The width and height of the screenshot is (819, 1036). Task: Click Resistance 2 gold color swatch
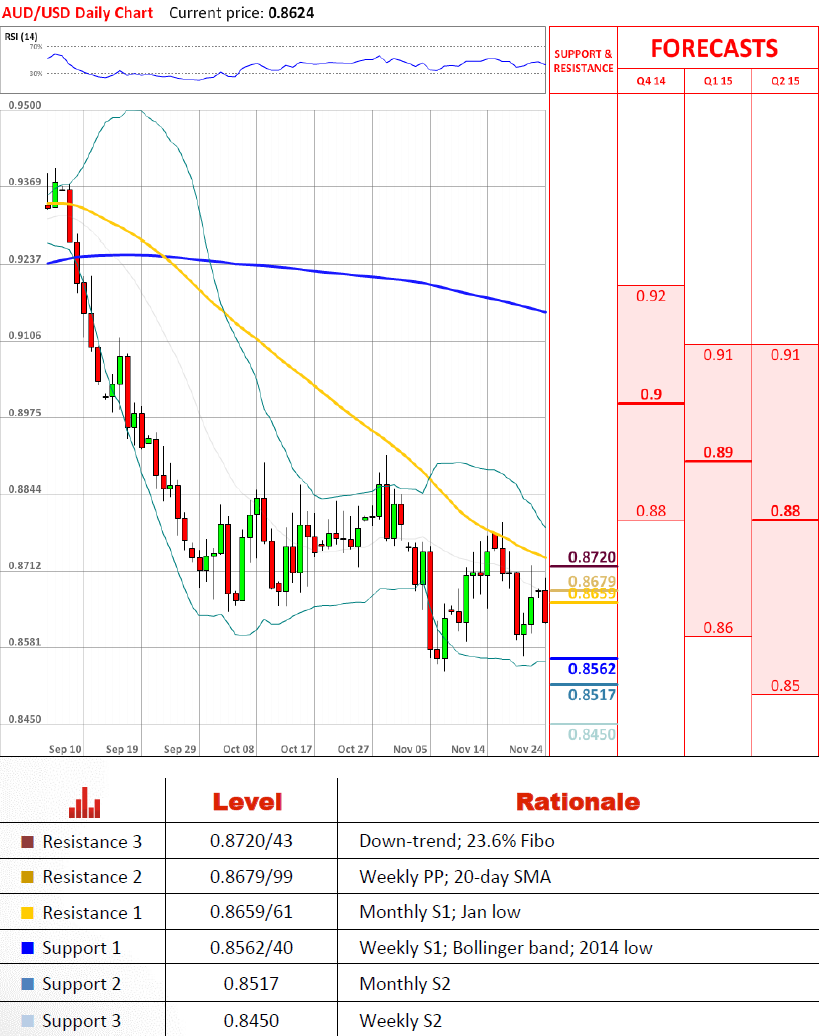pyautogui.click(x=27, y=877)
